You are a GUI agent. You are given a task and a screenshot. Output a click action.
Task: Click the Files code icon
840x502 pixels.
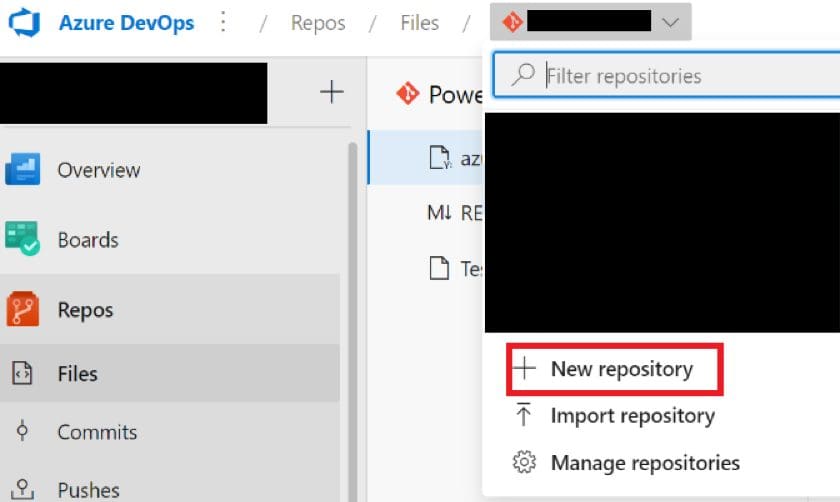21,374
